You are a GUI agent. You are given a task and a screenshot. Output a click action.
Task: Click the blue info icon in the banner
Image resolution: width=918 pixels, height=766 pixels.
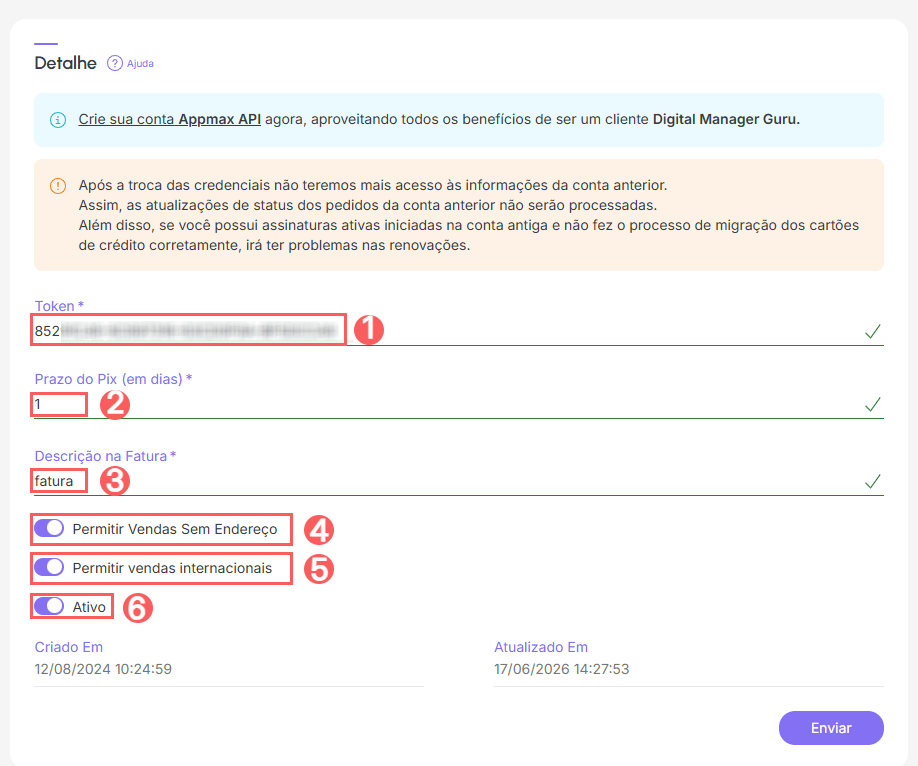pyautogui.click(x=58, y=120)
